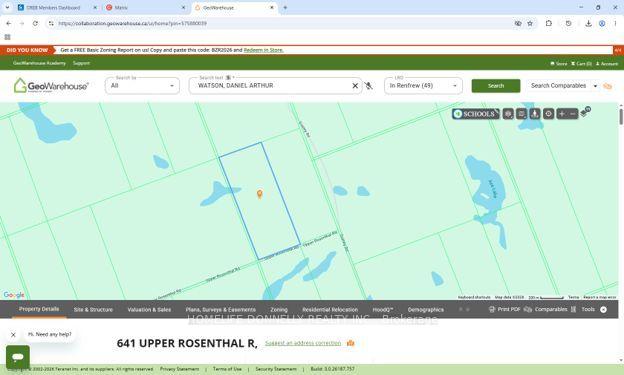Click the page vertical scrollbar thumb
The height and width of the screenshot is (375, 624).
click(621, 117)
